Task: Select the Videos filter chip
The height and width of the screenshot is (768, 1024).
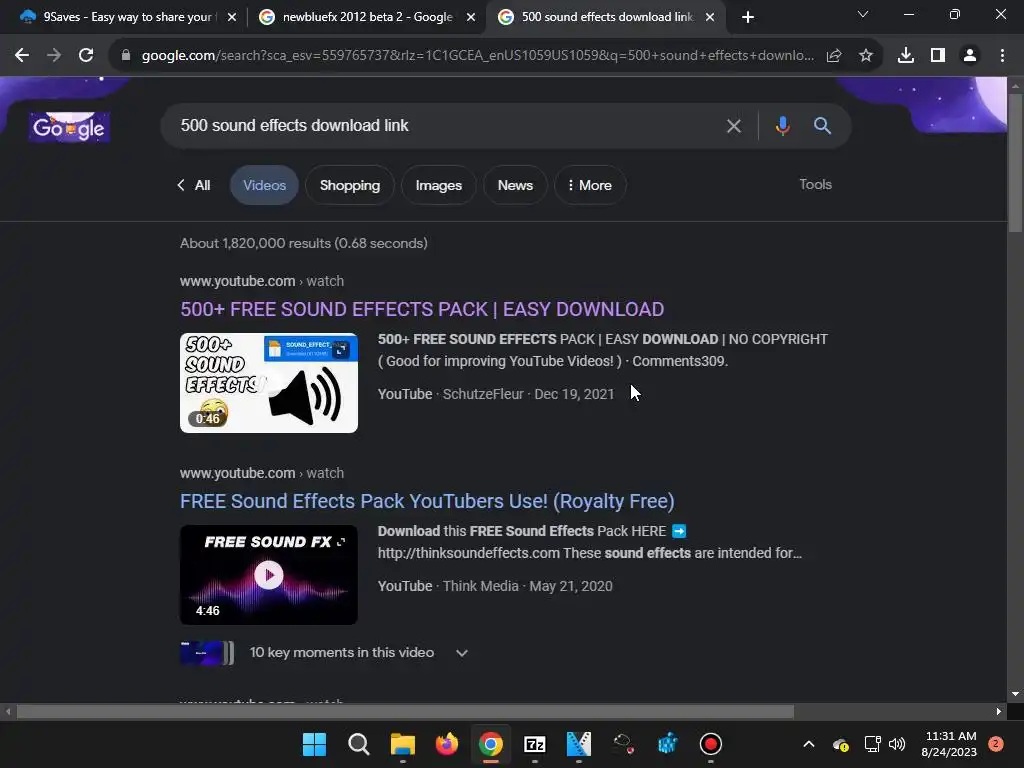Action: (264, 185)
